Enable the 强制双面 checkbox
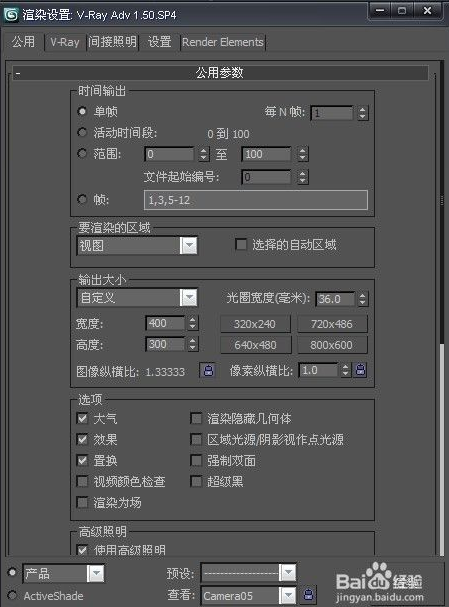Image resolution: width=449 pixels, height=607 pixels. pos(196,460)
